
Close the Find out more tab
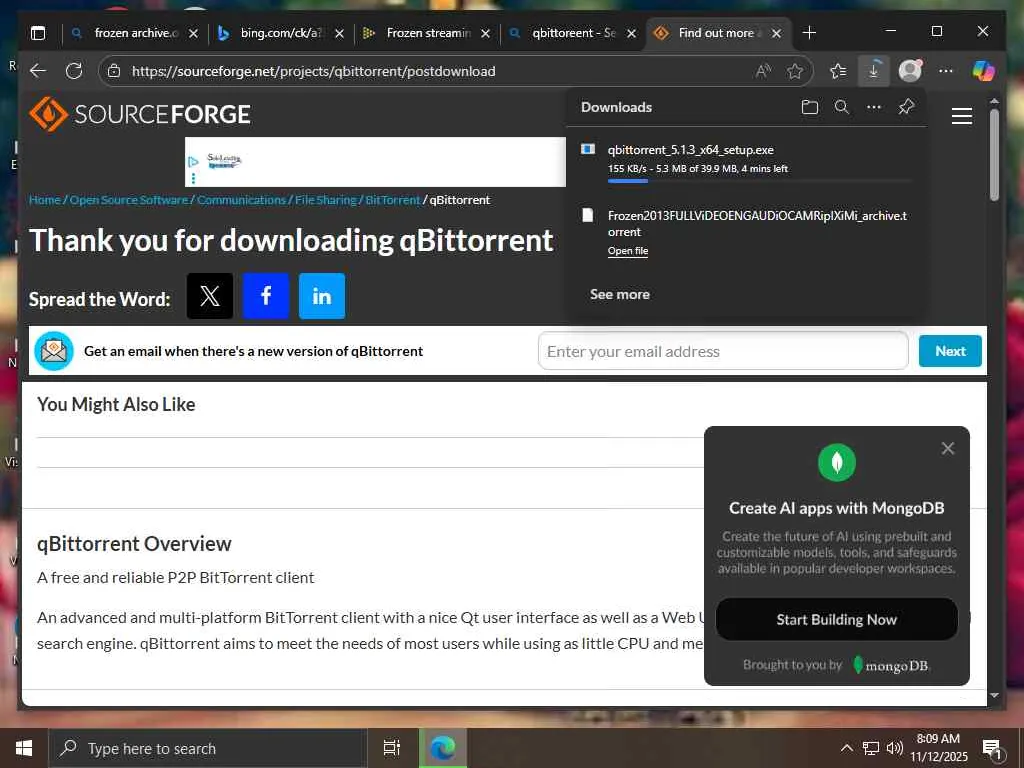pos(776,33)
